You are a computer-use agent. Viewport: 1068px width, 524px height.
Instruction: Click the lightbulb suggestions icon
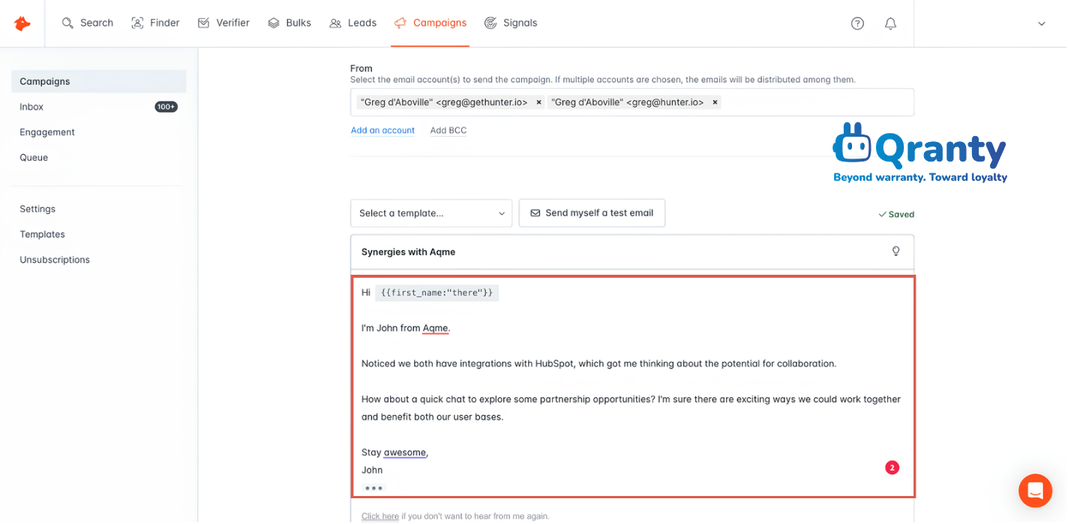896,251
